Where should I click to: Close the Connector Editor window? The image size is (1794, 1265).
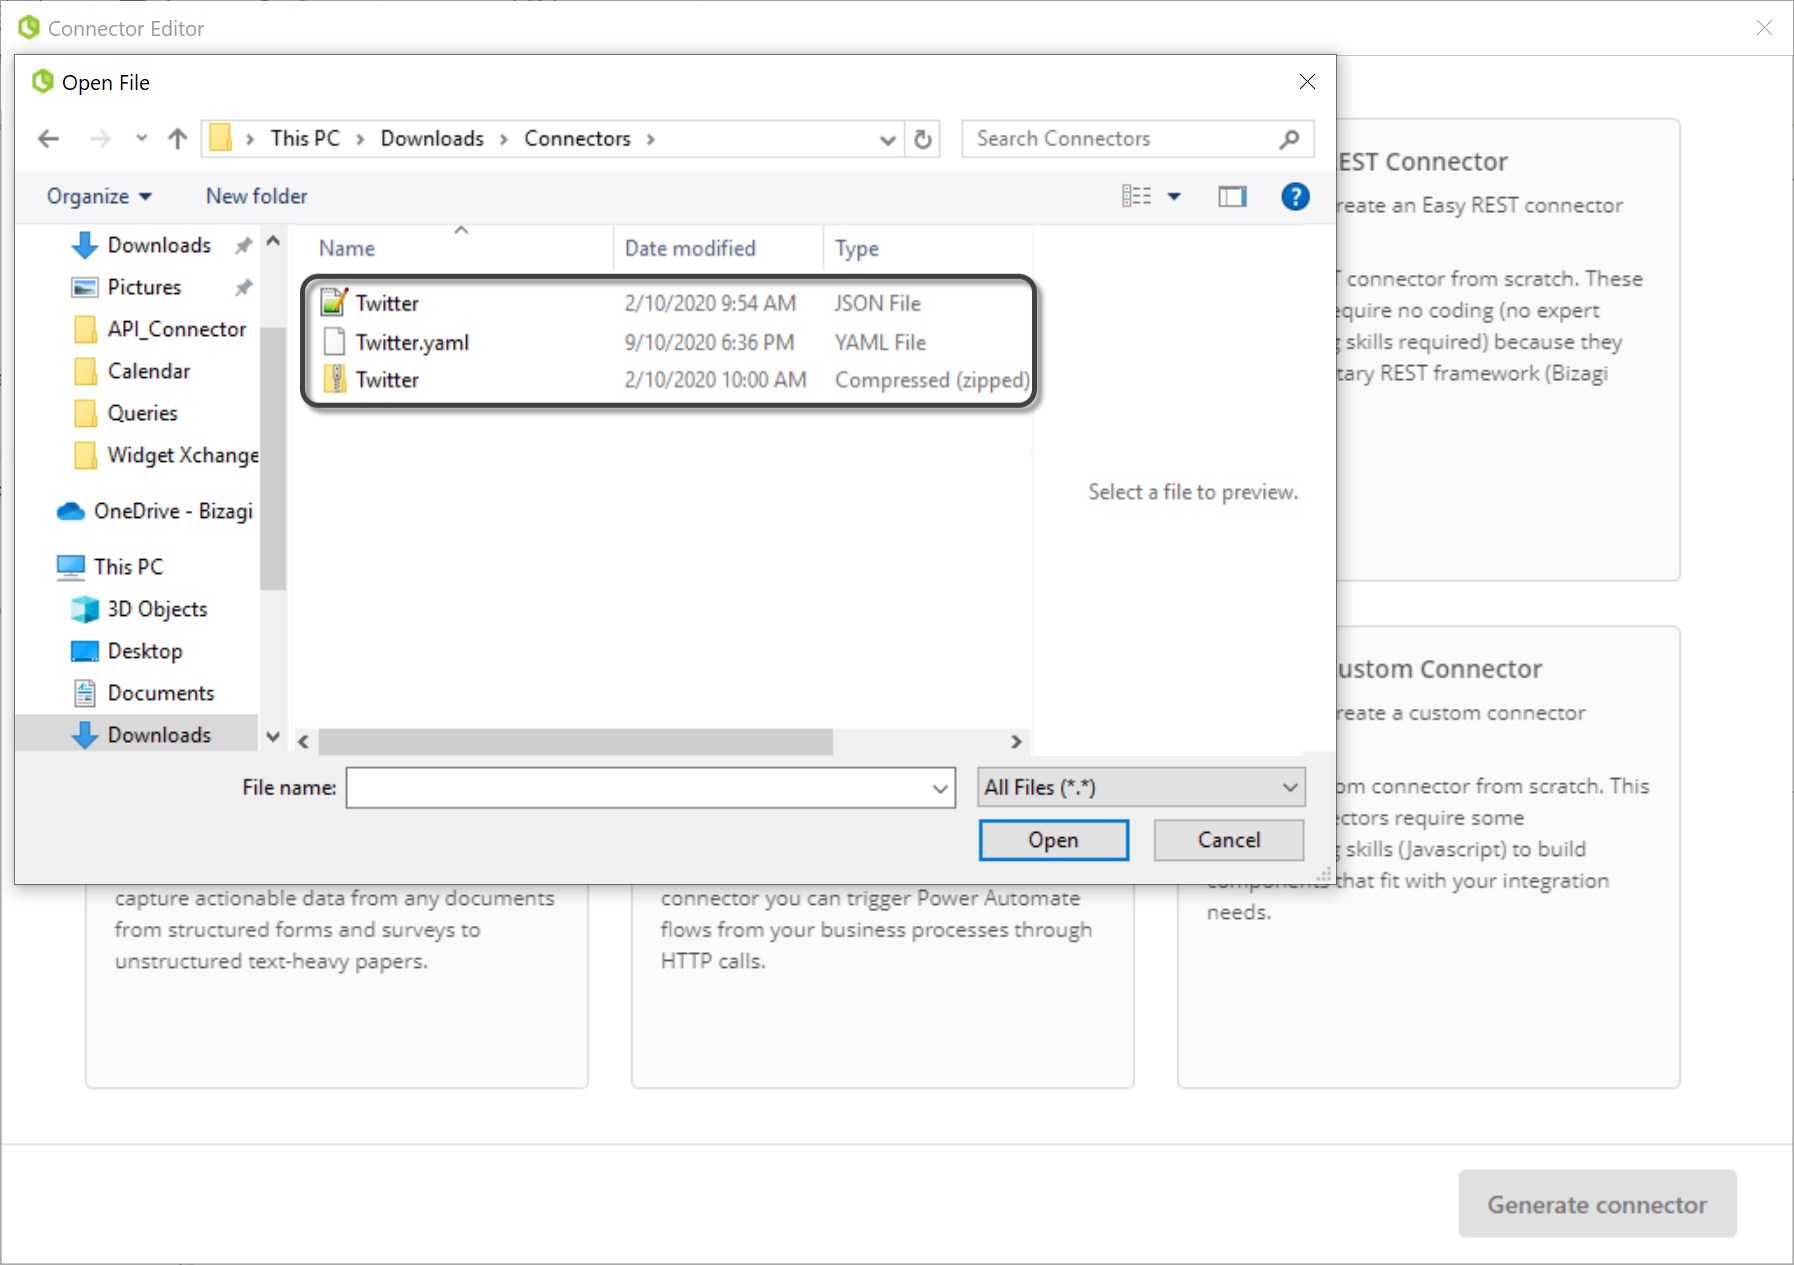(1764, 28)
